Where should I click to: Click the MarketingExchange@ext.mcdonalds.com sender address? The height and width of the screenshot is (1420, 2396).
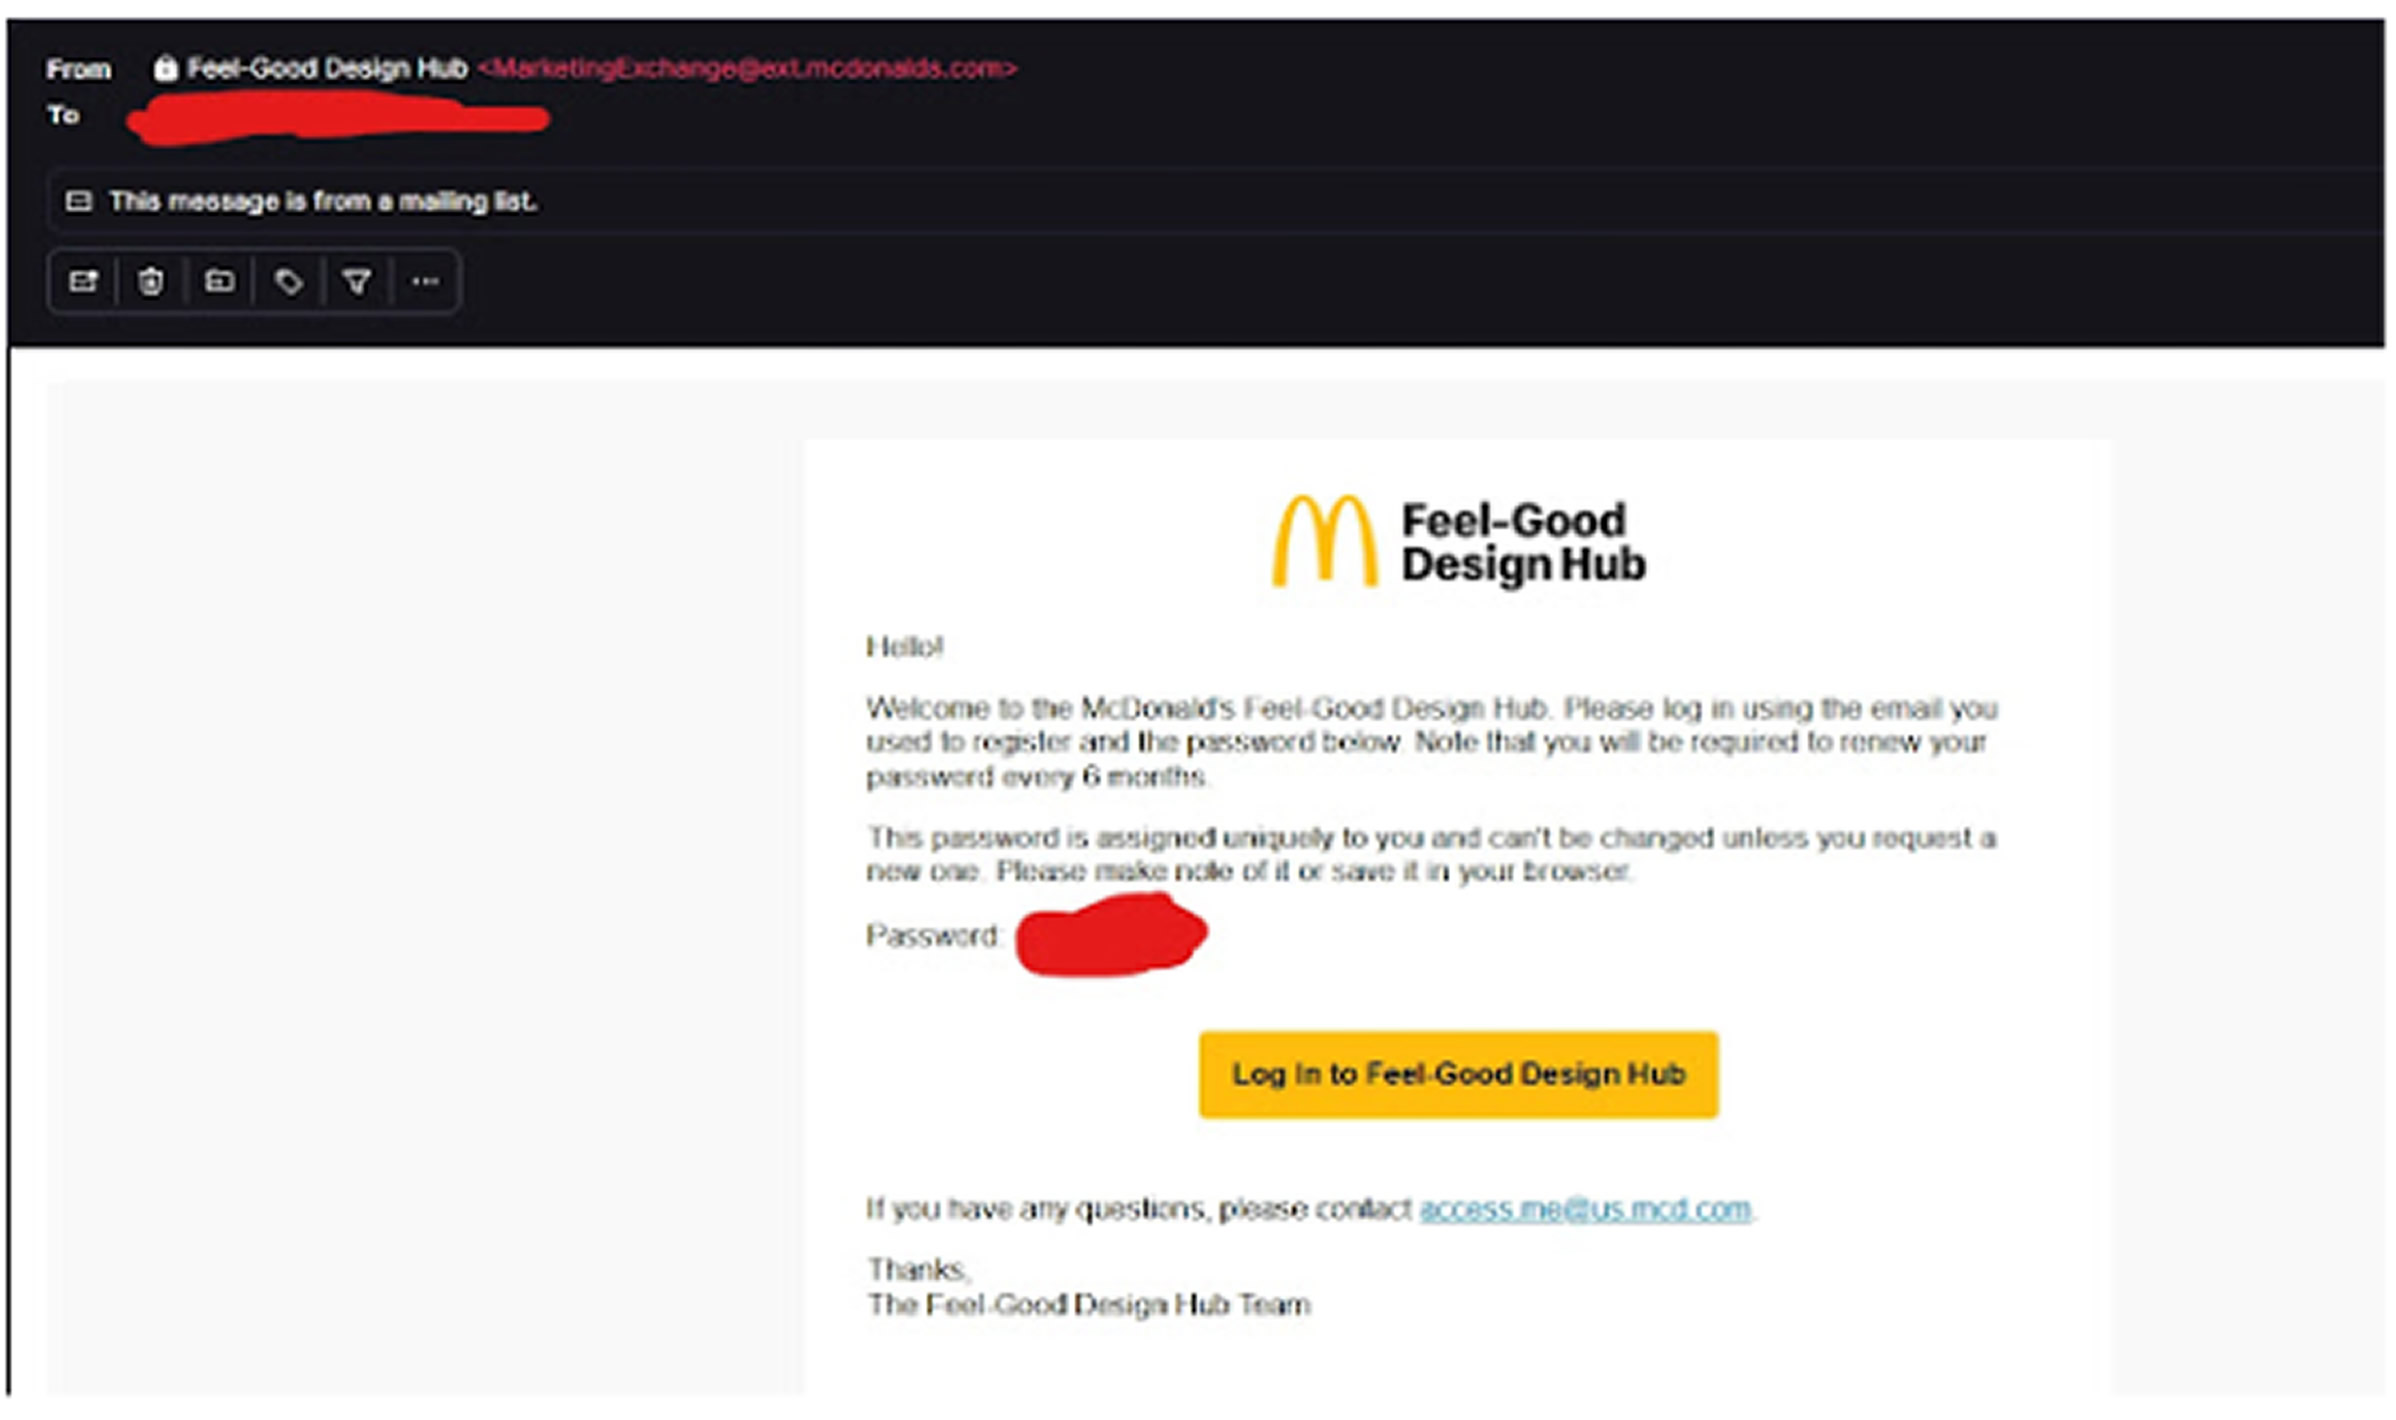747,68
